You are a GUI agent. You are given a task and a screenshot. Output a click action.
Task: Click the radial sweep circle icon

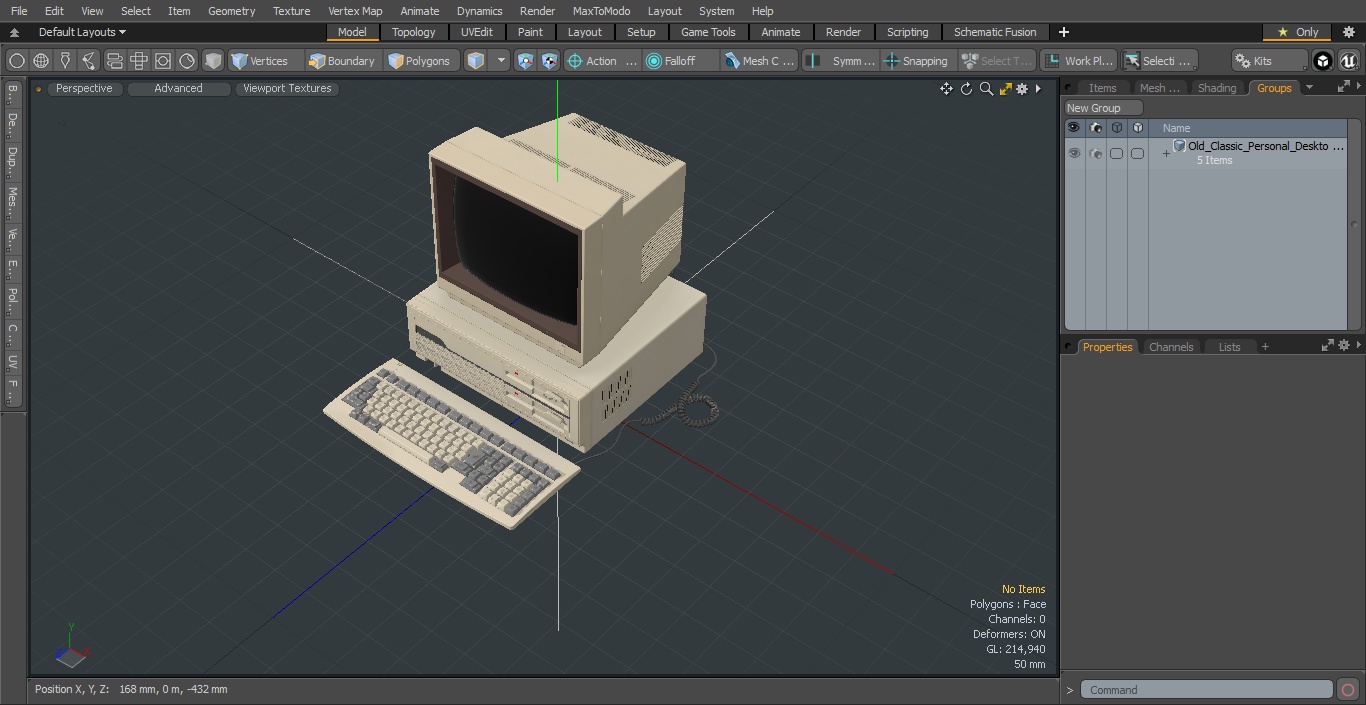pos(187,61)
